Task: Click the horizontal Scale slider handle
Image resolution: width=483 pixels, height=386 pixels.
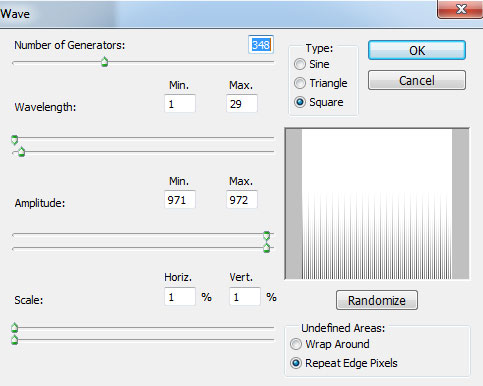Action: 14,328
